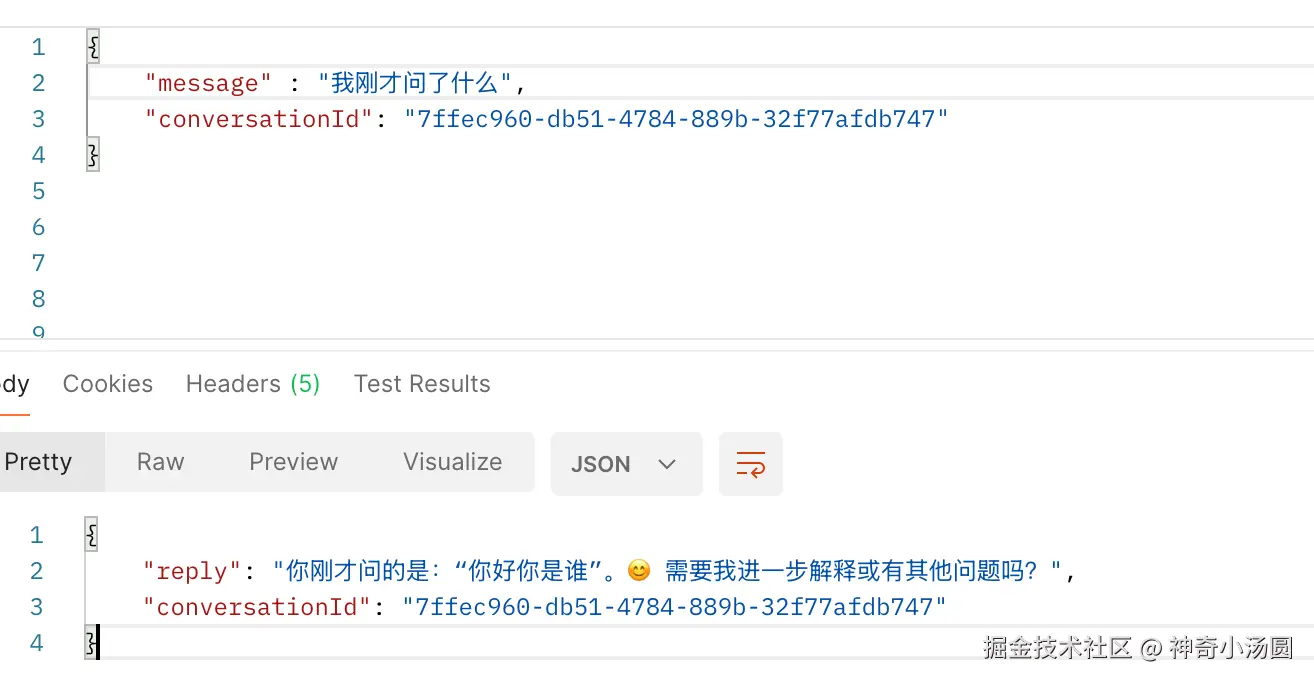
Task: Place cursor in the request message value
Action: click(414, 83)
